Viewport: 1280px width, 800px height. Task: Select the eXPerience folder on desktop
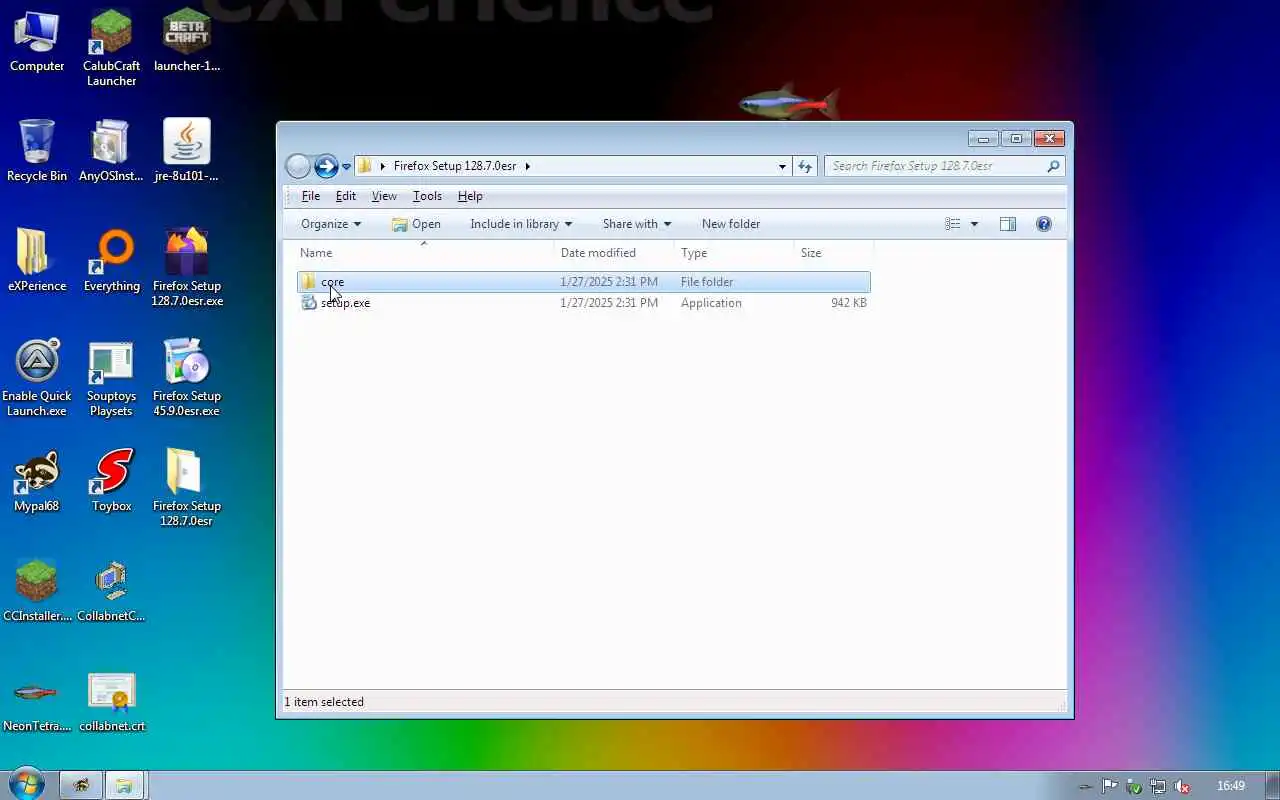[x=37, y=262]
